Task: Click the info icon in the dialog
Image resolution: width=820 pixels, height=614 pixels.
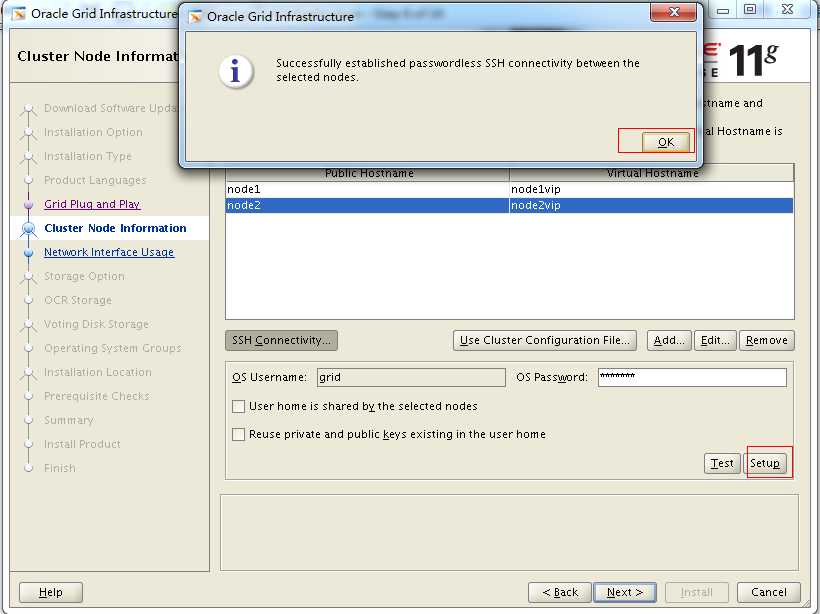Action: [236, 71]
